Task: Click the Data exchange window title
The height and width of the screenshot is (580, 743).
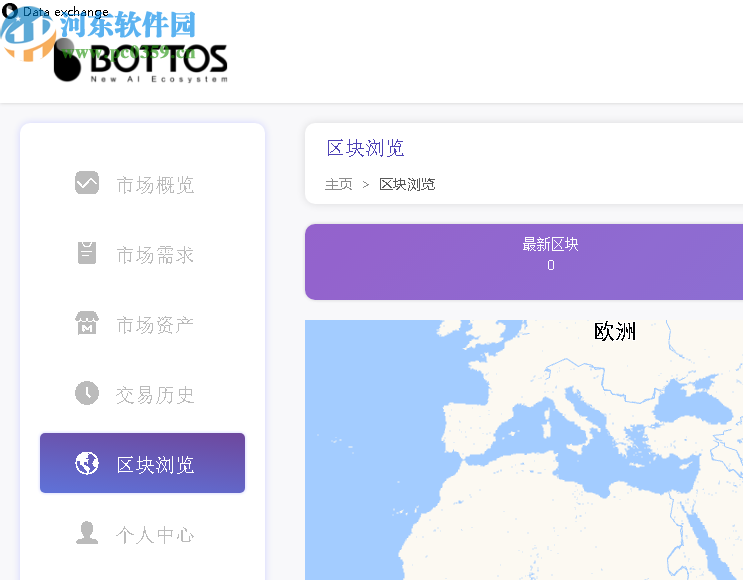Action: pyautogui.click(x=66, y=12)
